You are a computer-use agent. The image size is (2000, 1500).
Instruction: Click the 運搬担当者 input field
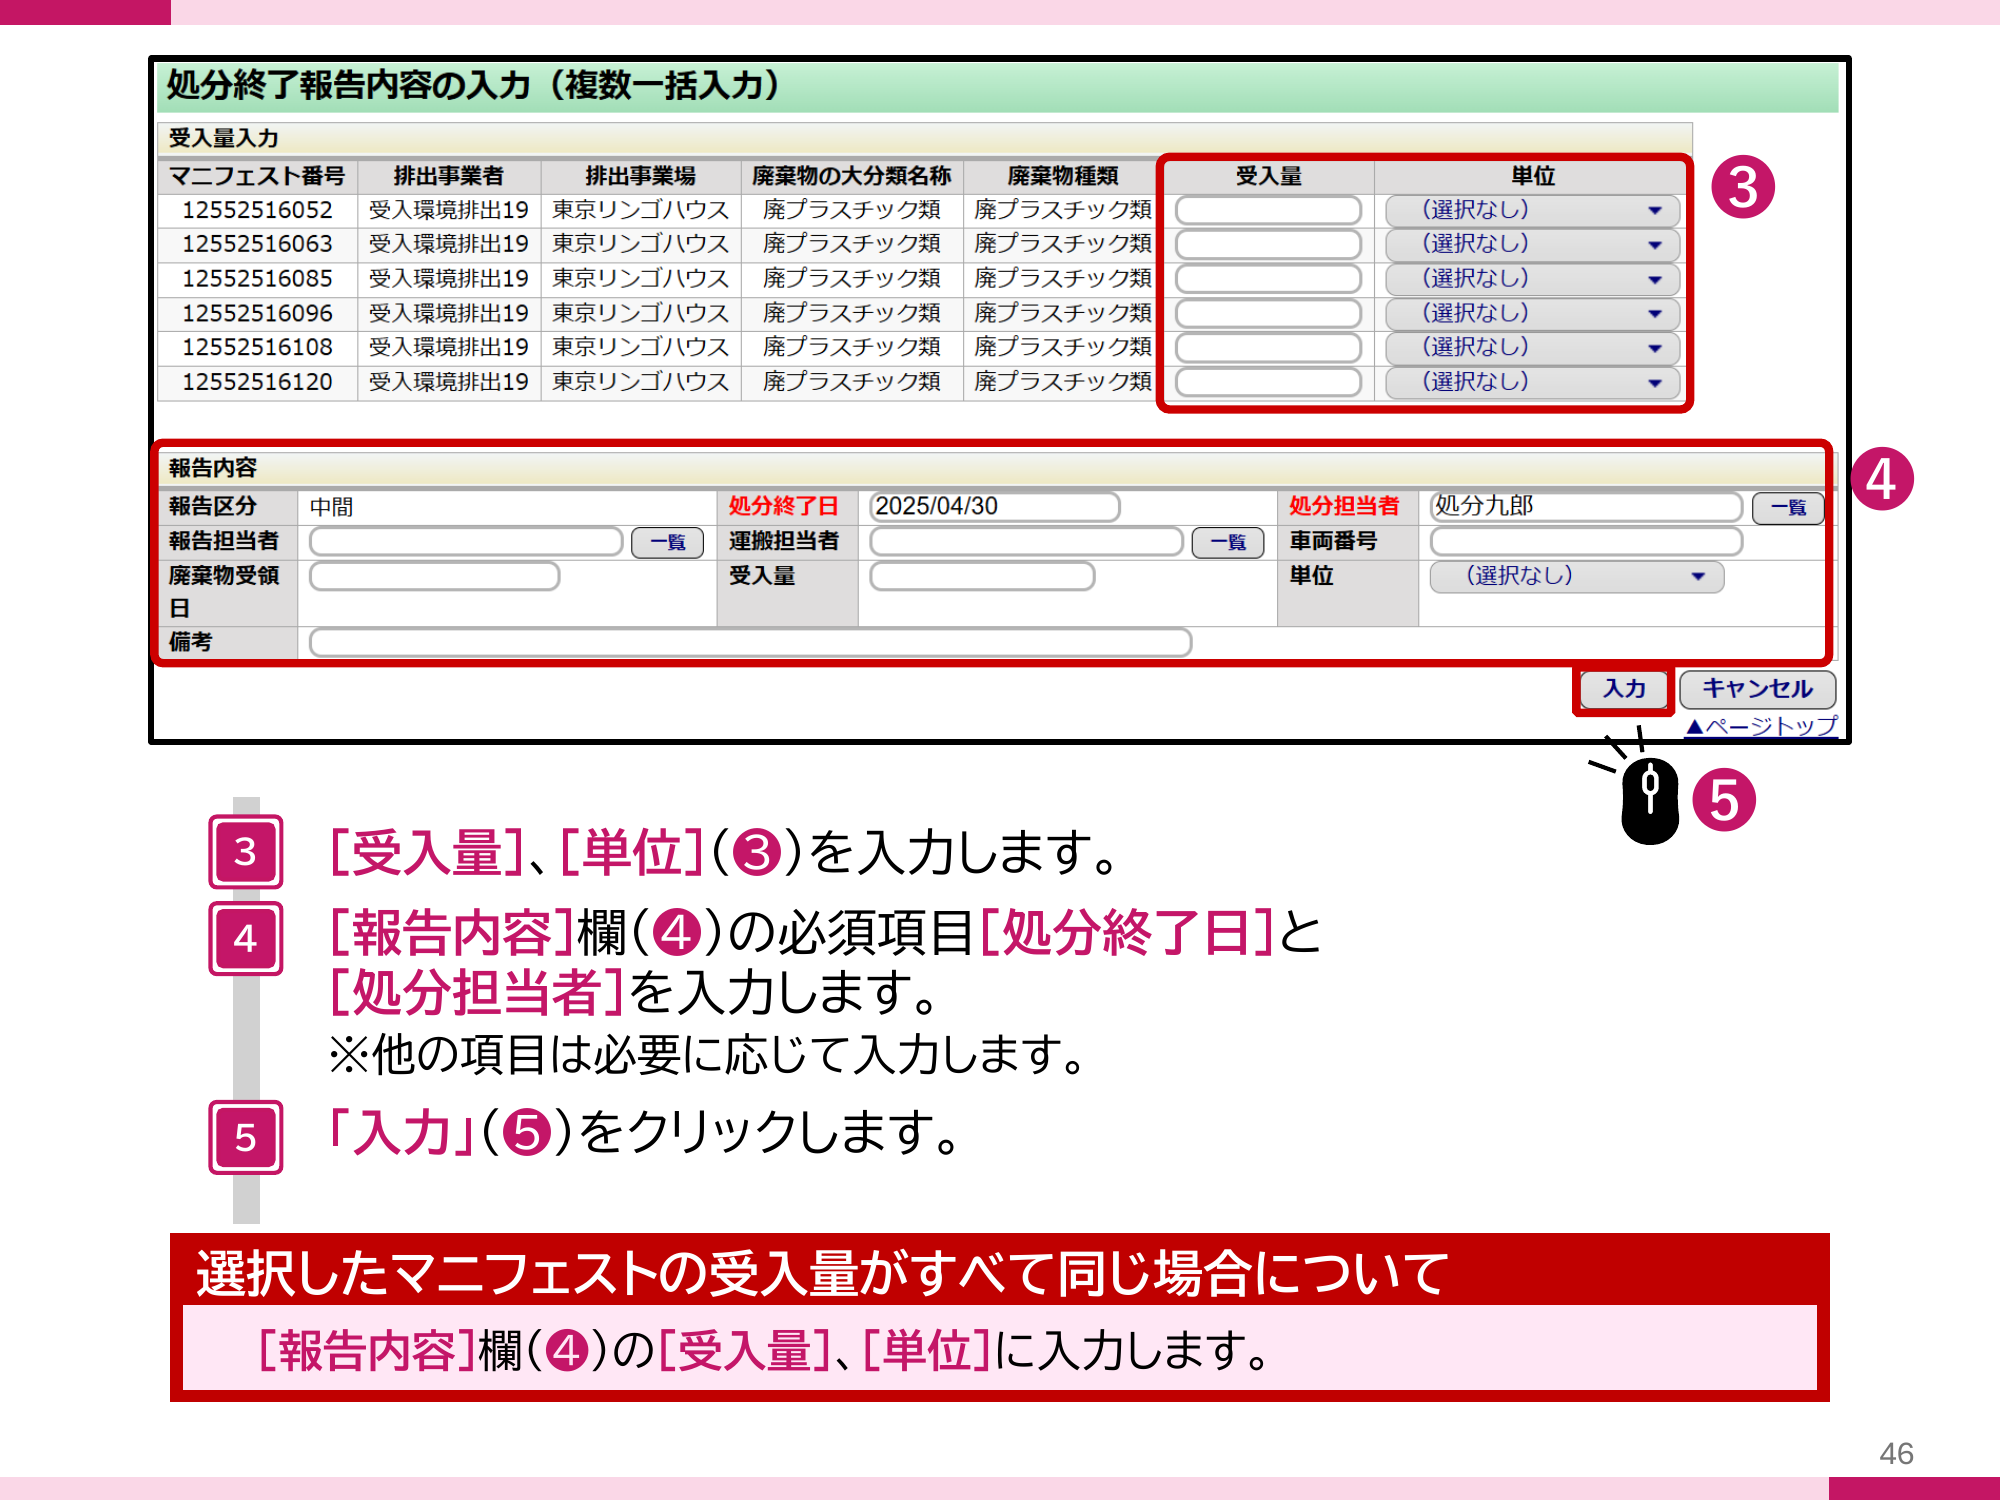(x=1026, y=541)
